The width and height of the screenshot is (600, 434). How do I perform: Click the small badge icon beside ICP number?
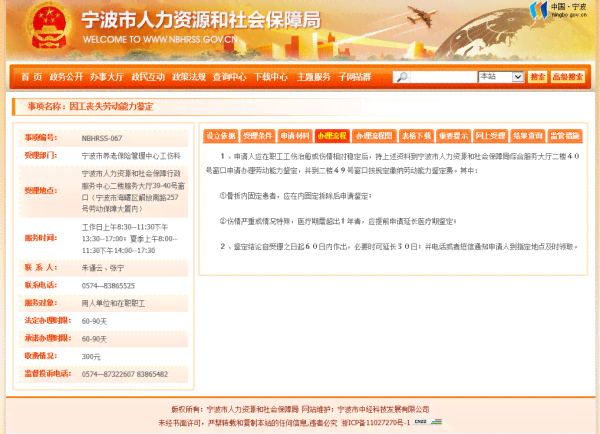pos(428,422)
